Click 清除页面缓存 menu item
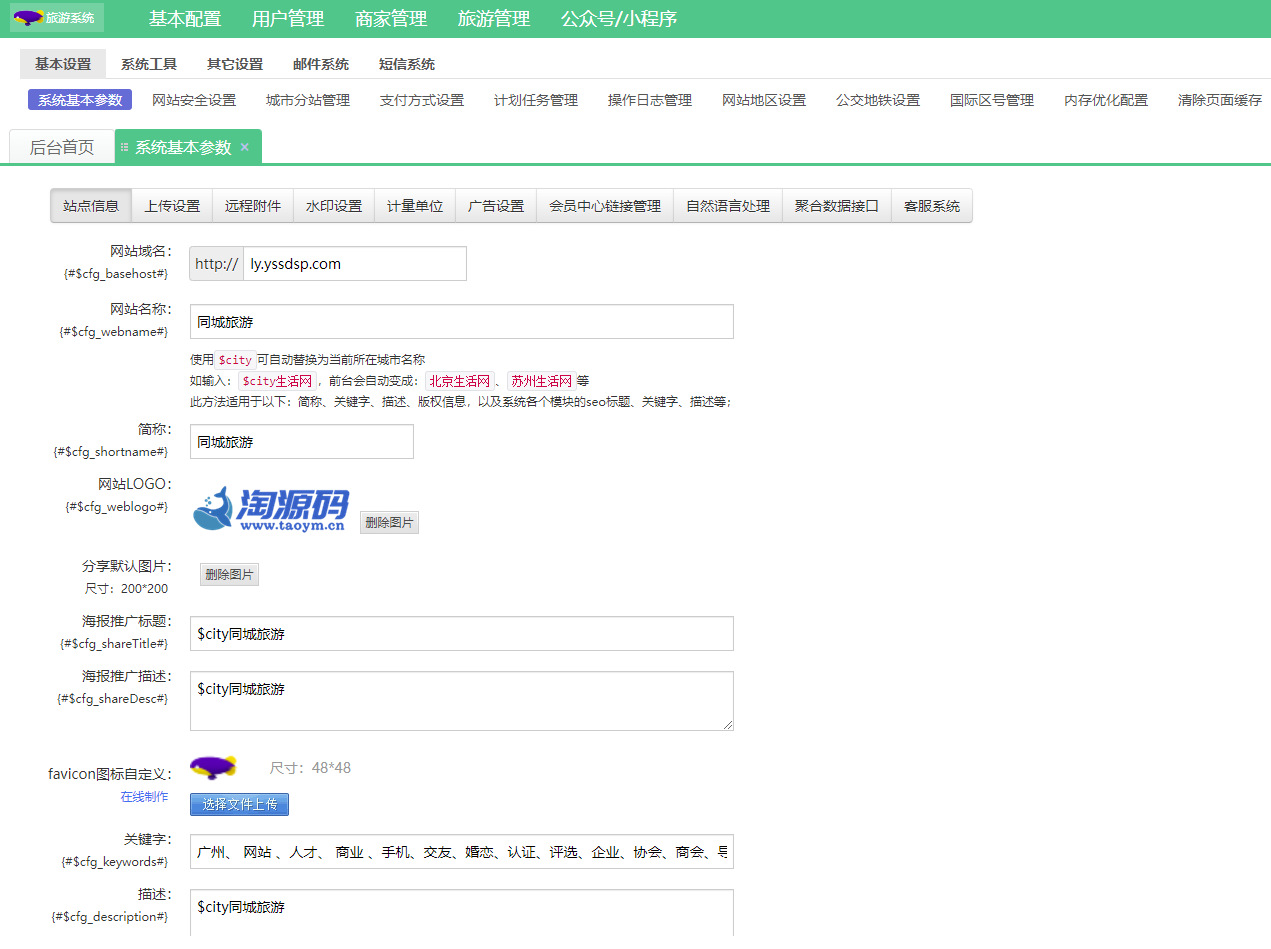 [x=1220, y=100]
